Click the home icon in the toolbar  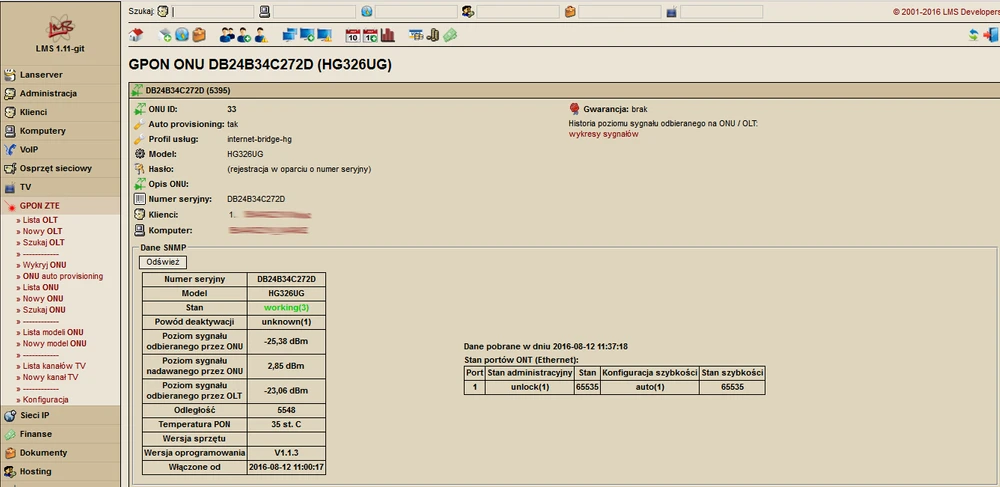pos(136,35)
